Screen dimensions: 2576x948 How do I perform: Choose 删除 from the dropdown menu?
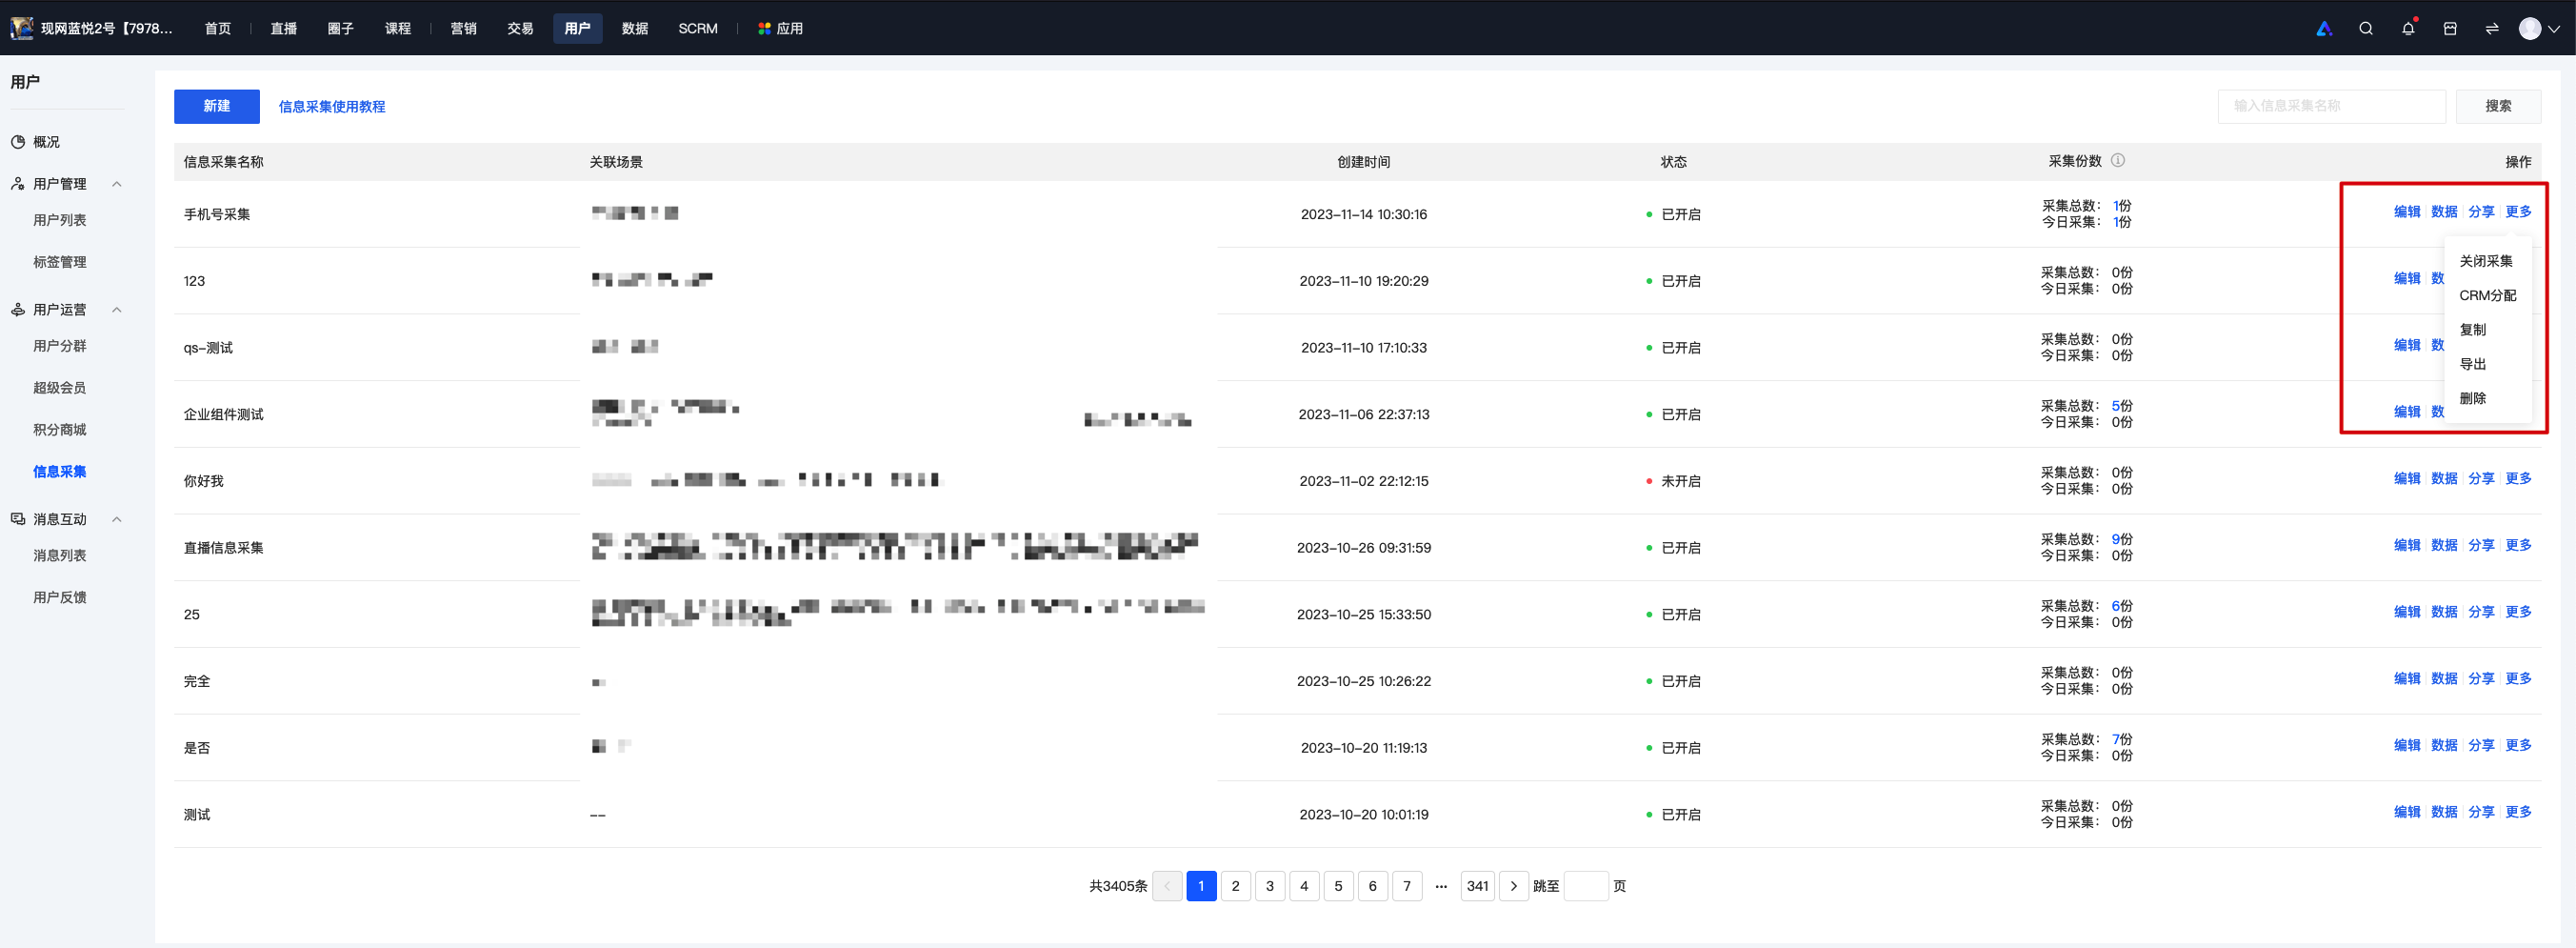2473,398
